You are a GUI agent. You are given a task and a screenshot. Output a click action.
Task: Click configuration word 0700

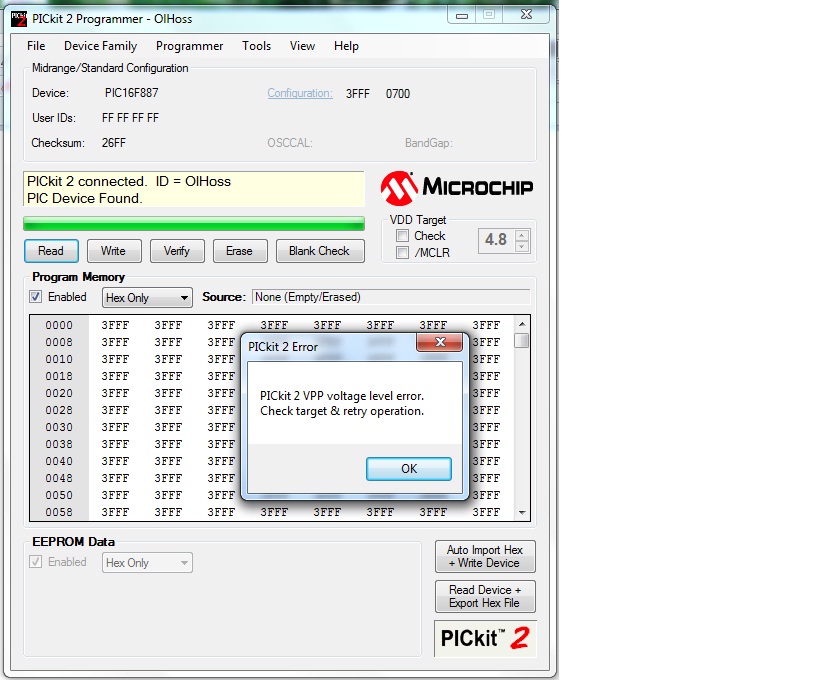click(398, 94)
